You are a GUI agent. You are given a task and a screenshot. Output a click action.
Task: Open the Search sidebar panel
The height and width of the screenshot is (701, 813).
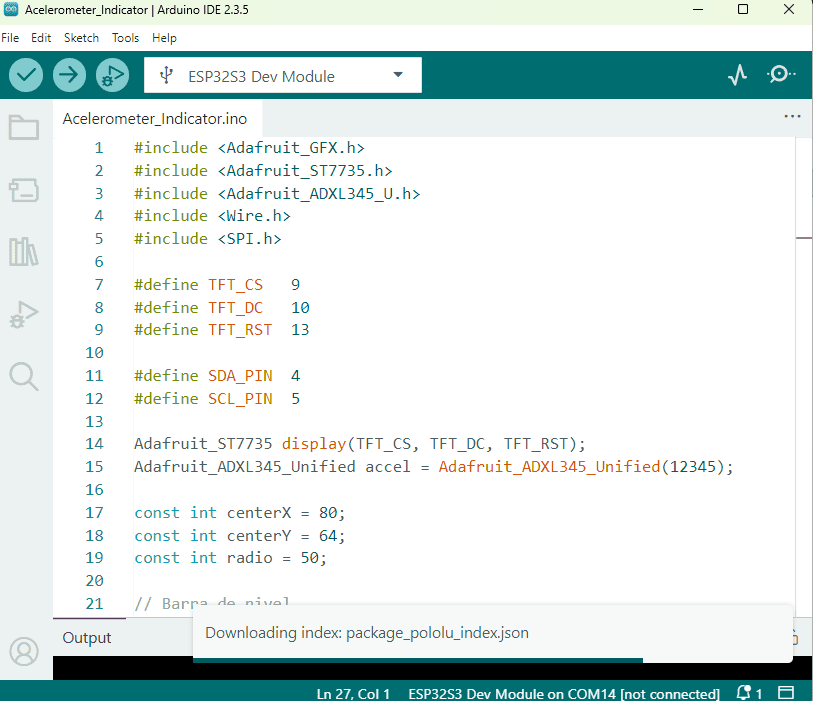point(24,376)
